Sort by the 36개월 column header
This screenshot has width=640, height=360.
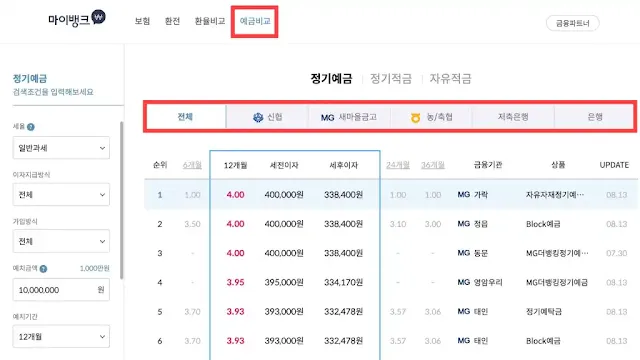point(433,165)
